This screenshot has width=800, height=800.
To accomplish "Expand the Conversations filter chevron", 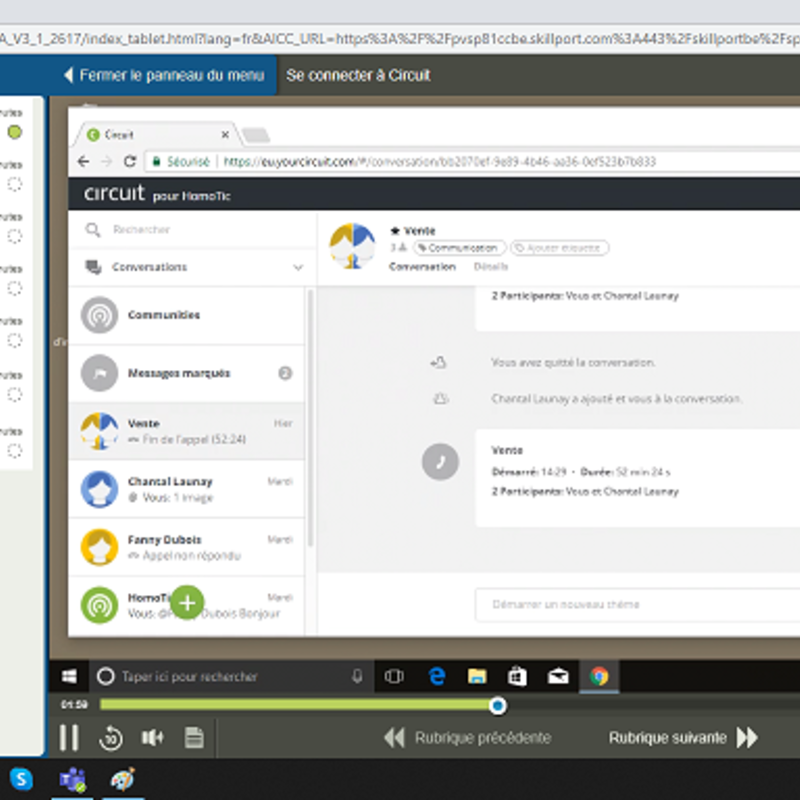I will point(298,267).
